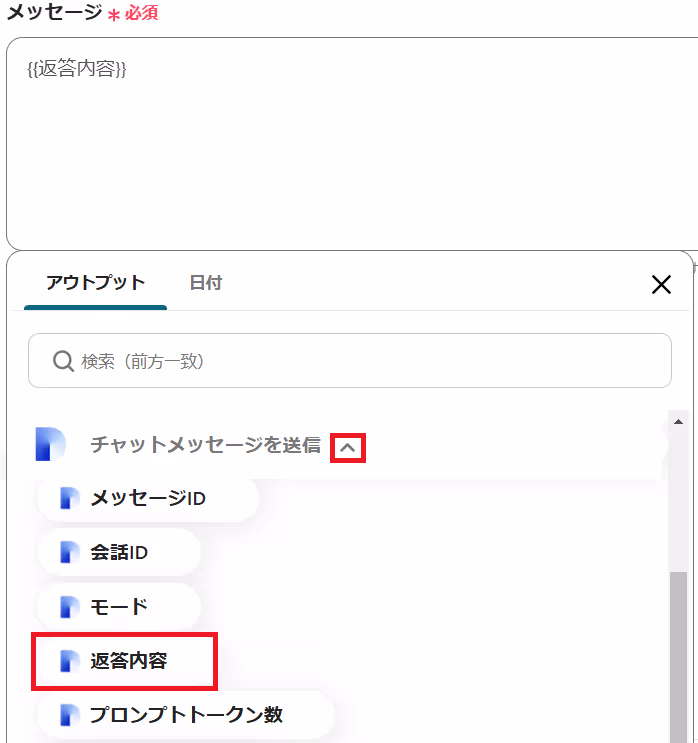
Task: Switch to the 日付 tab
Action: click(206, 283)
